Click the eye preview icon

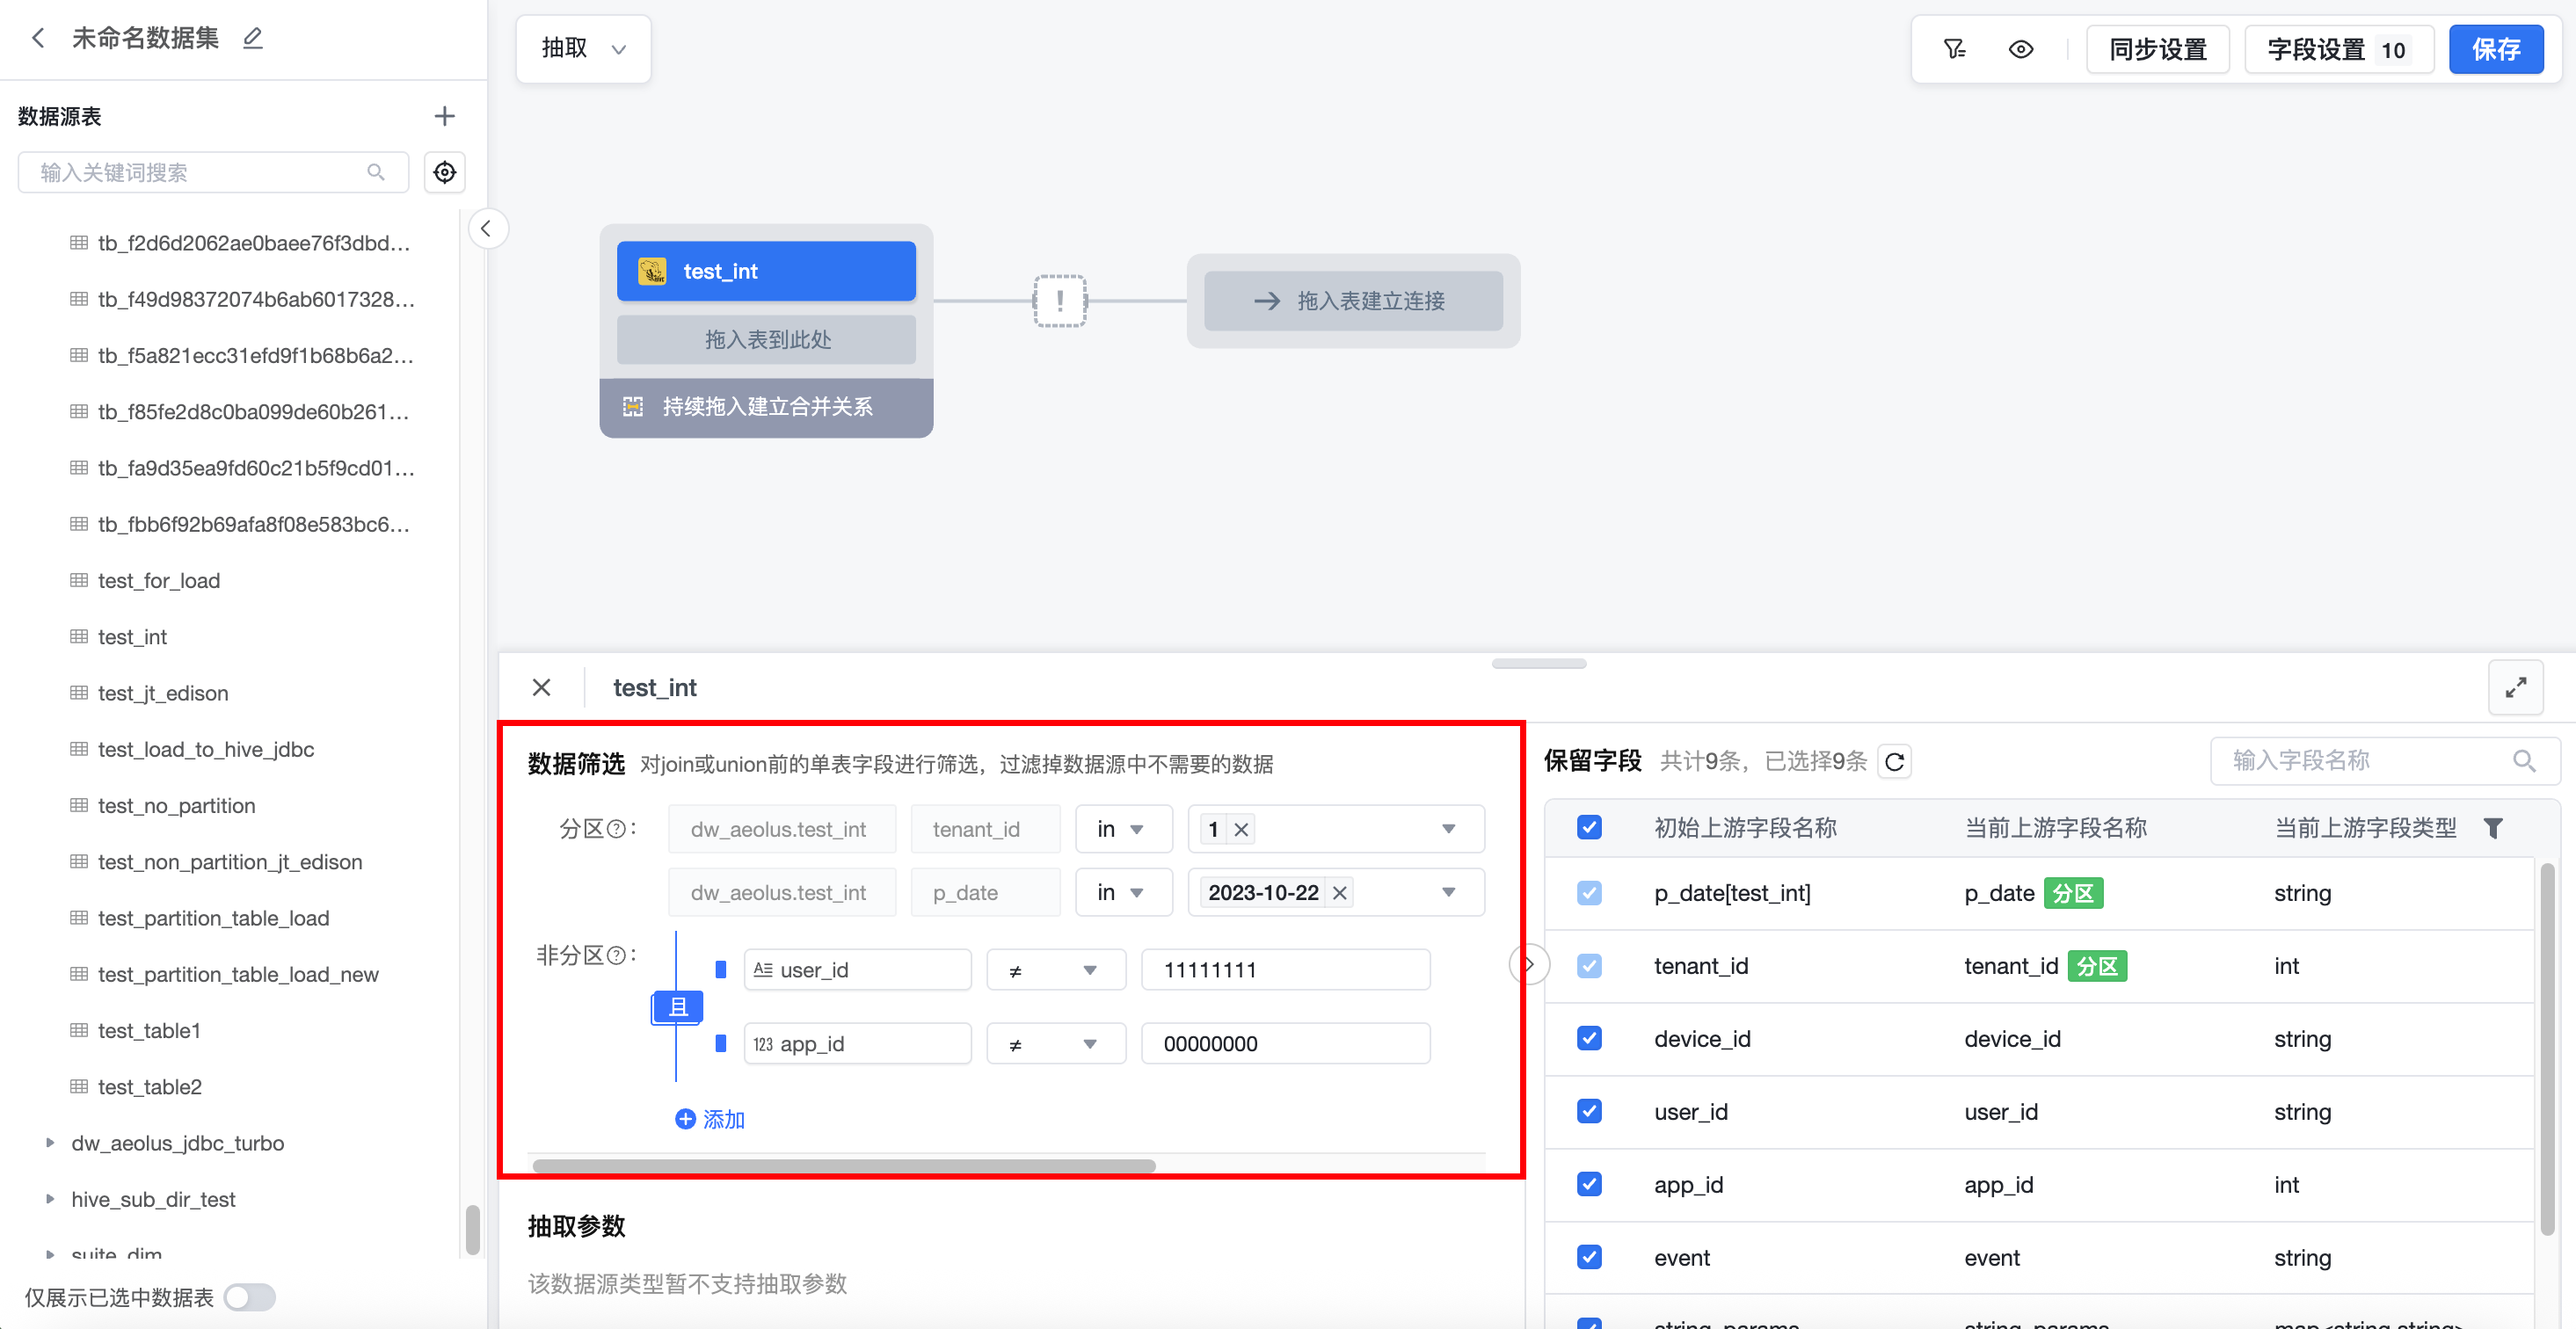tap(2020, 49)
